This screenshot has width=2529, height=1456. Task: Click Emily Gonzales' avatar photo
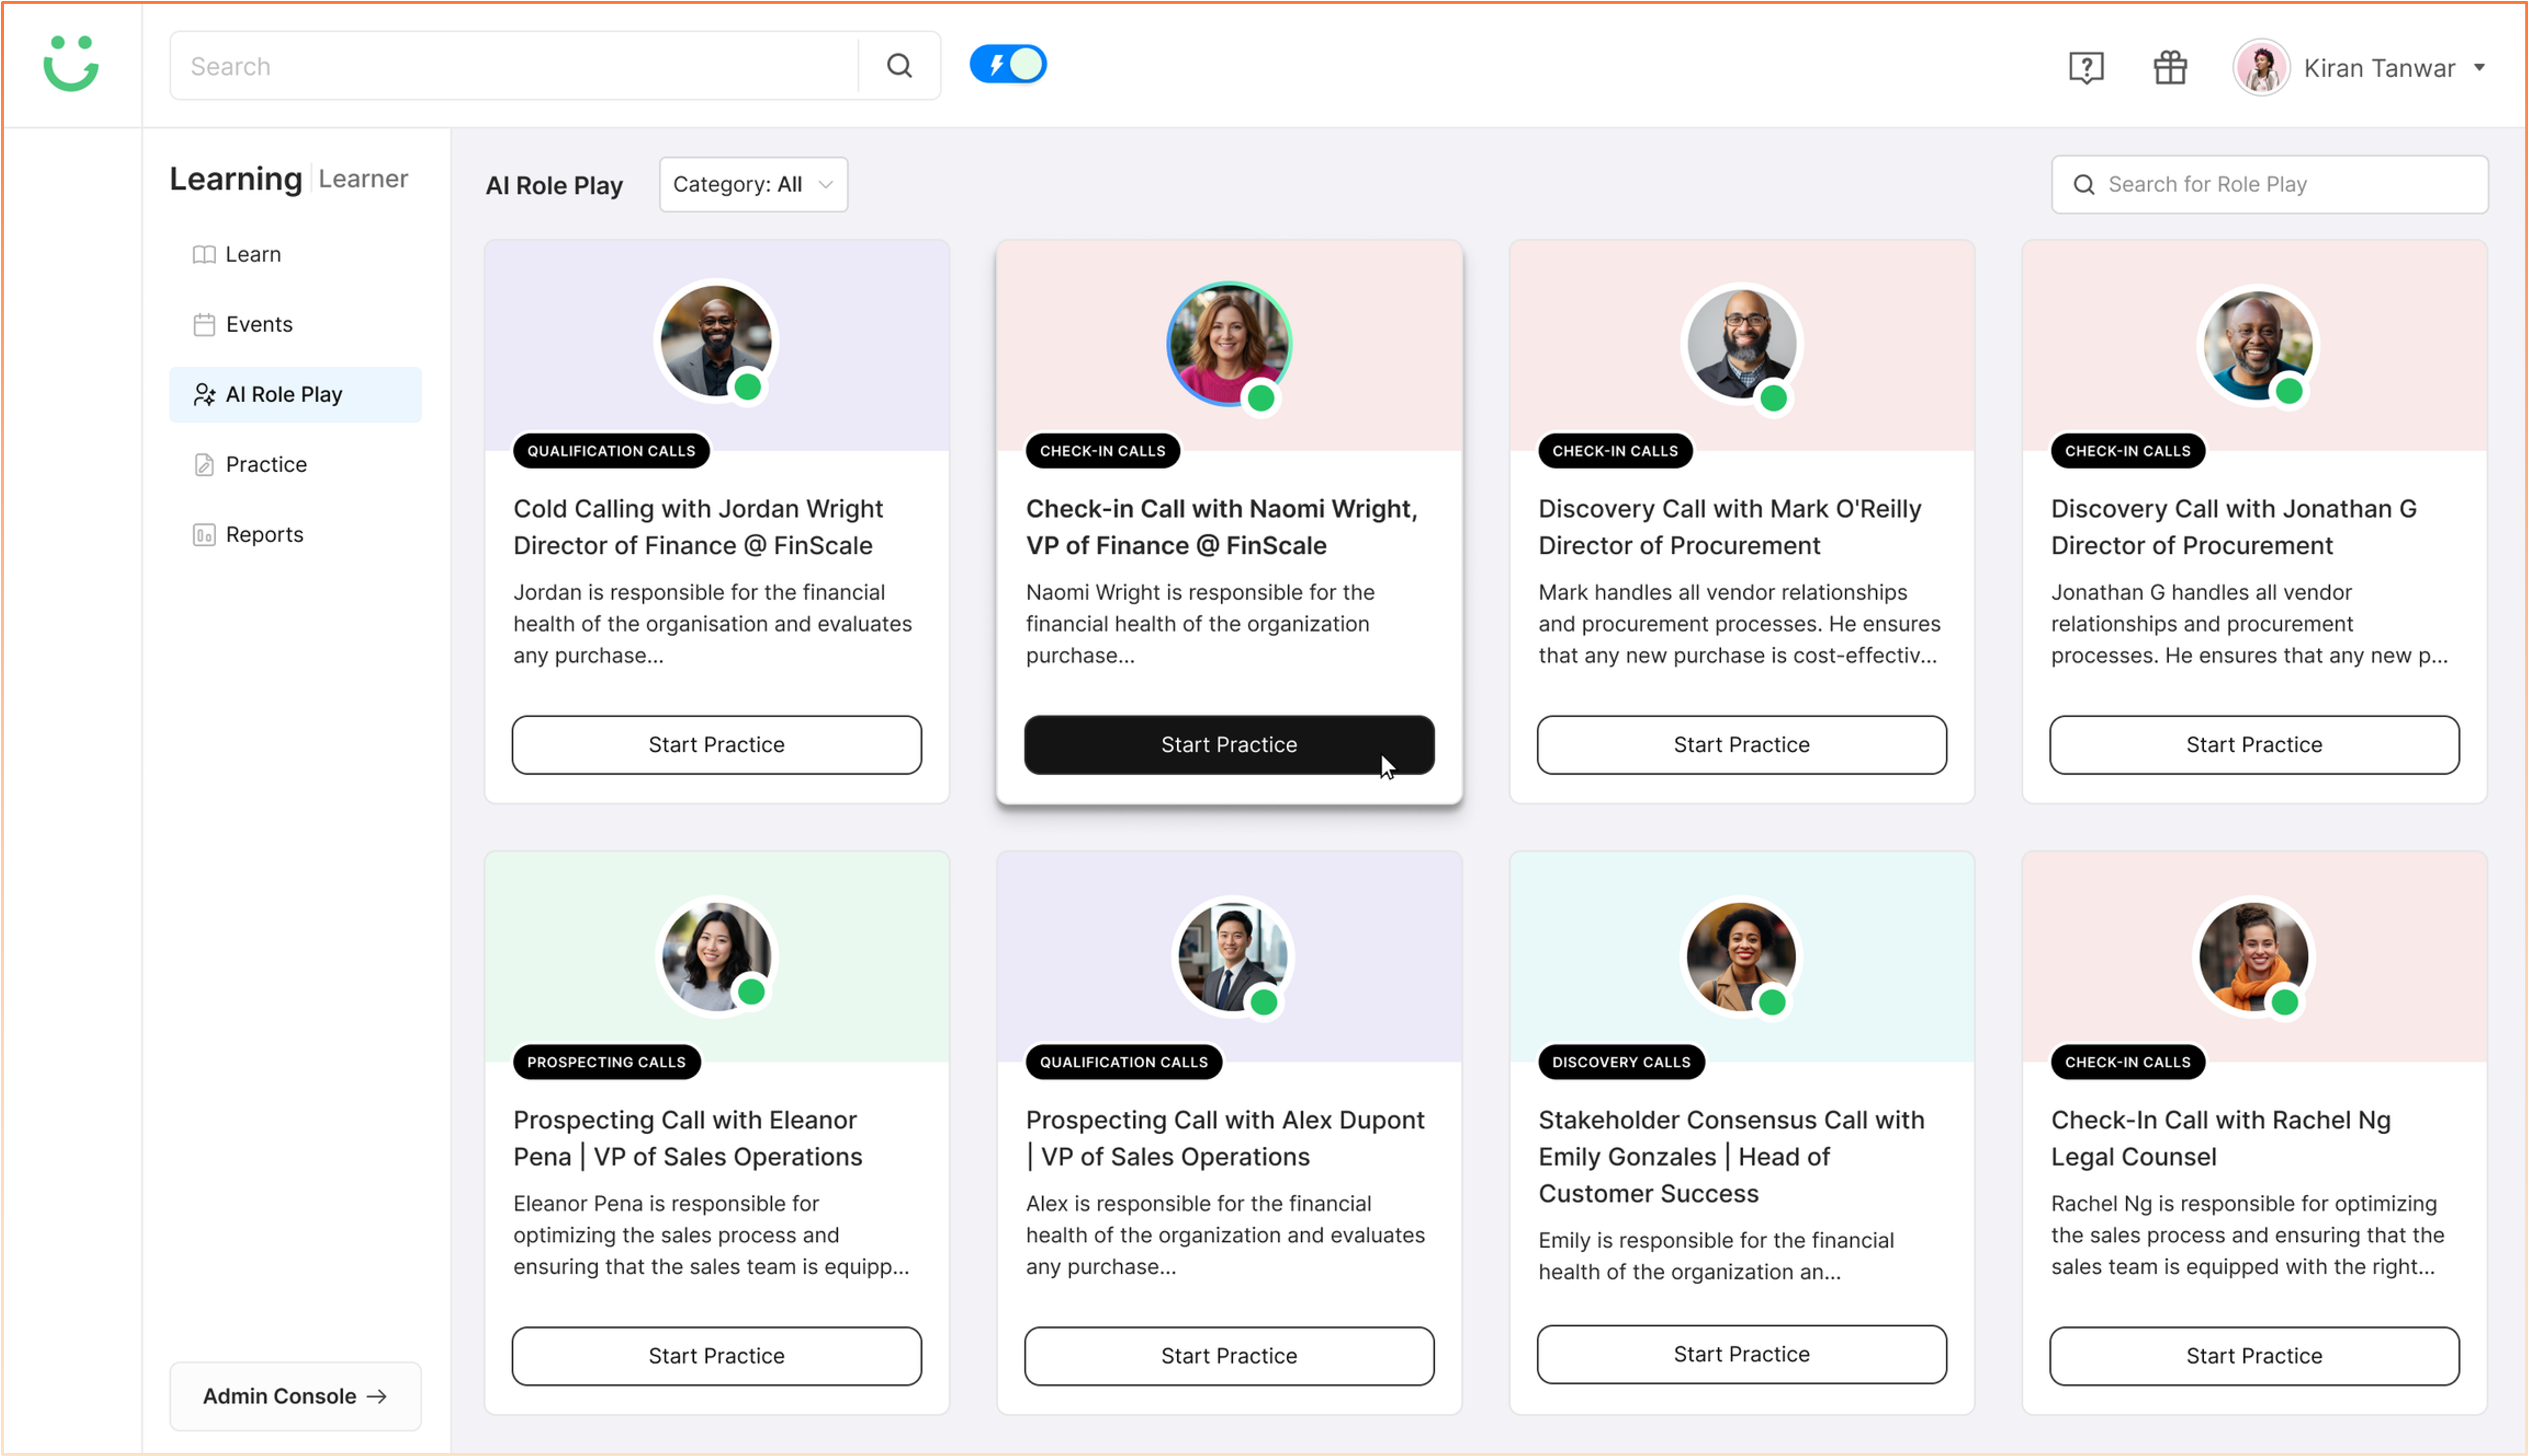click(1741, 957)
